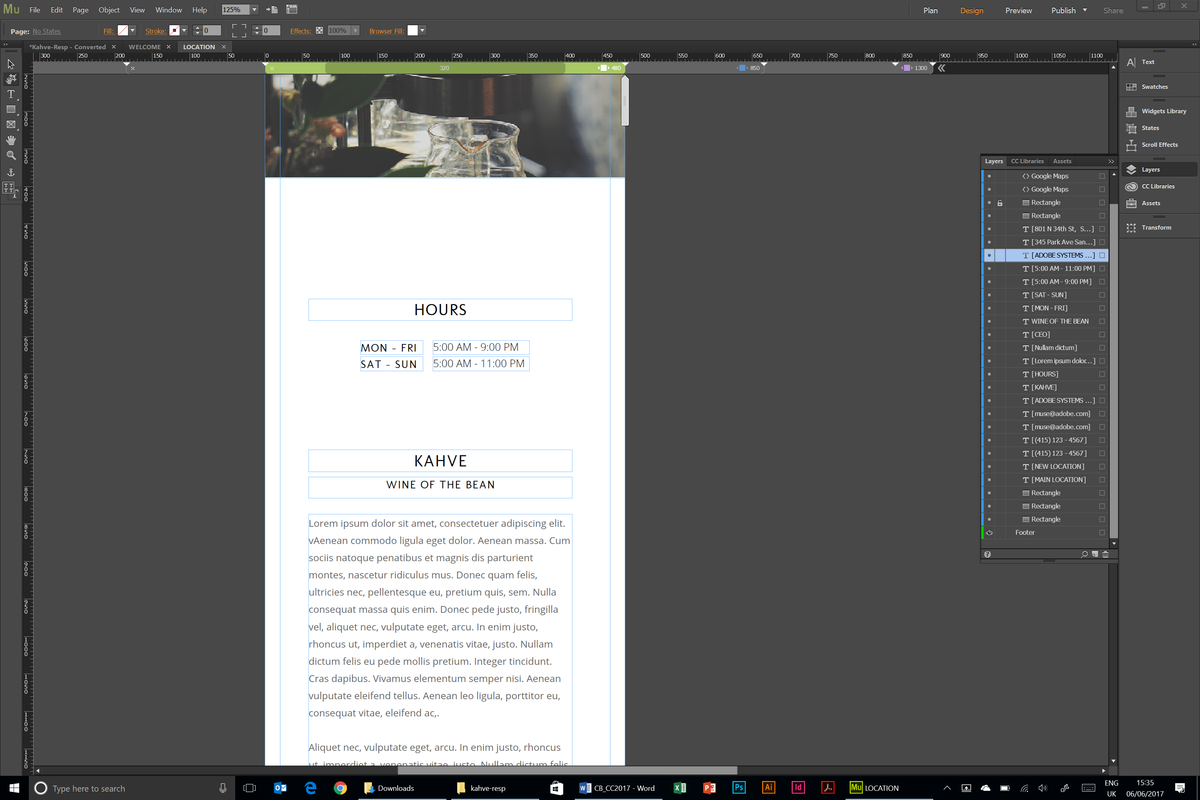Image resolution: width=1200 pixels, height=800 pixels.
Task: Select the Rectangle Frame tool
Action: 11,124
